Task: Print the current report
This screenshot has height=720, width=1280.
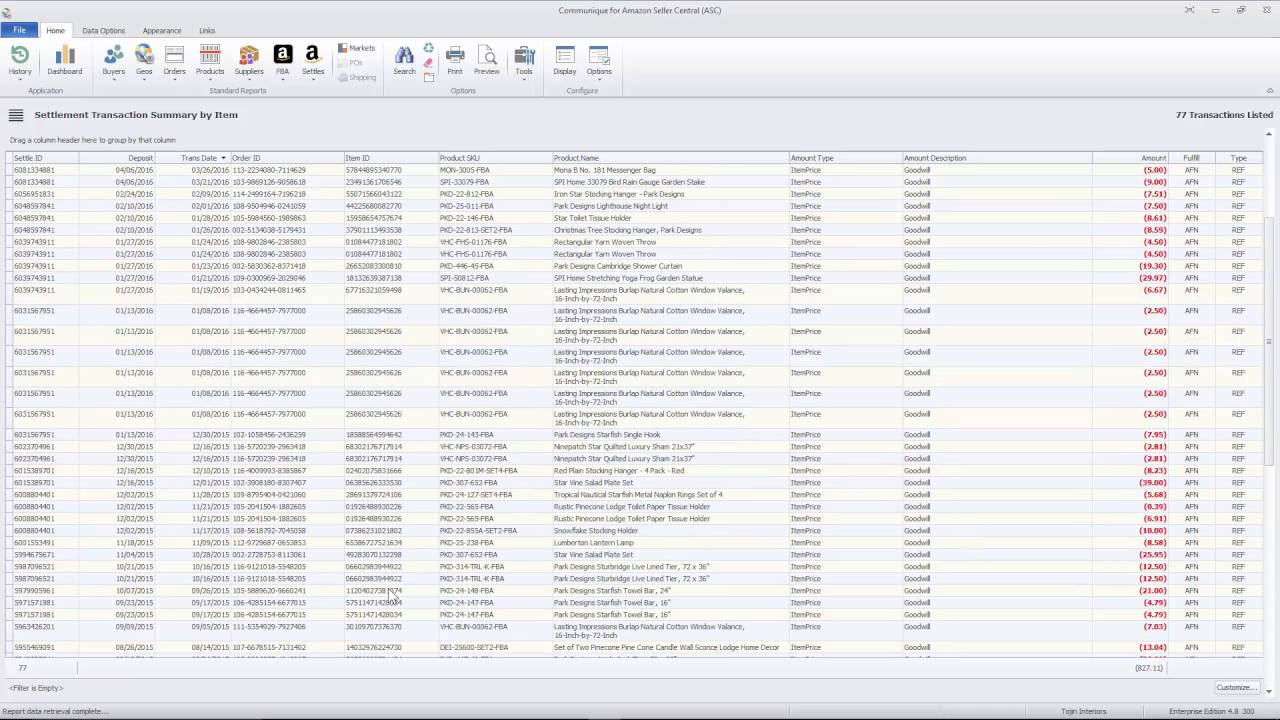Action: [x=455, y=60]
